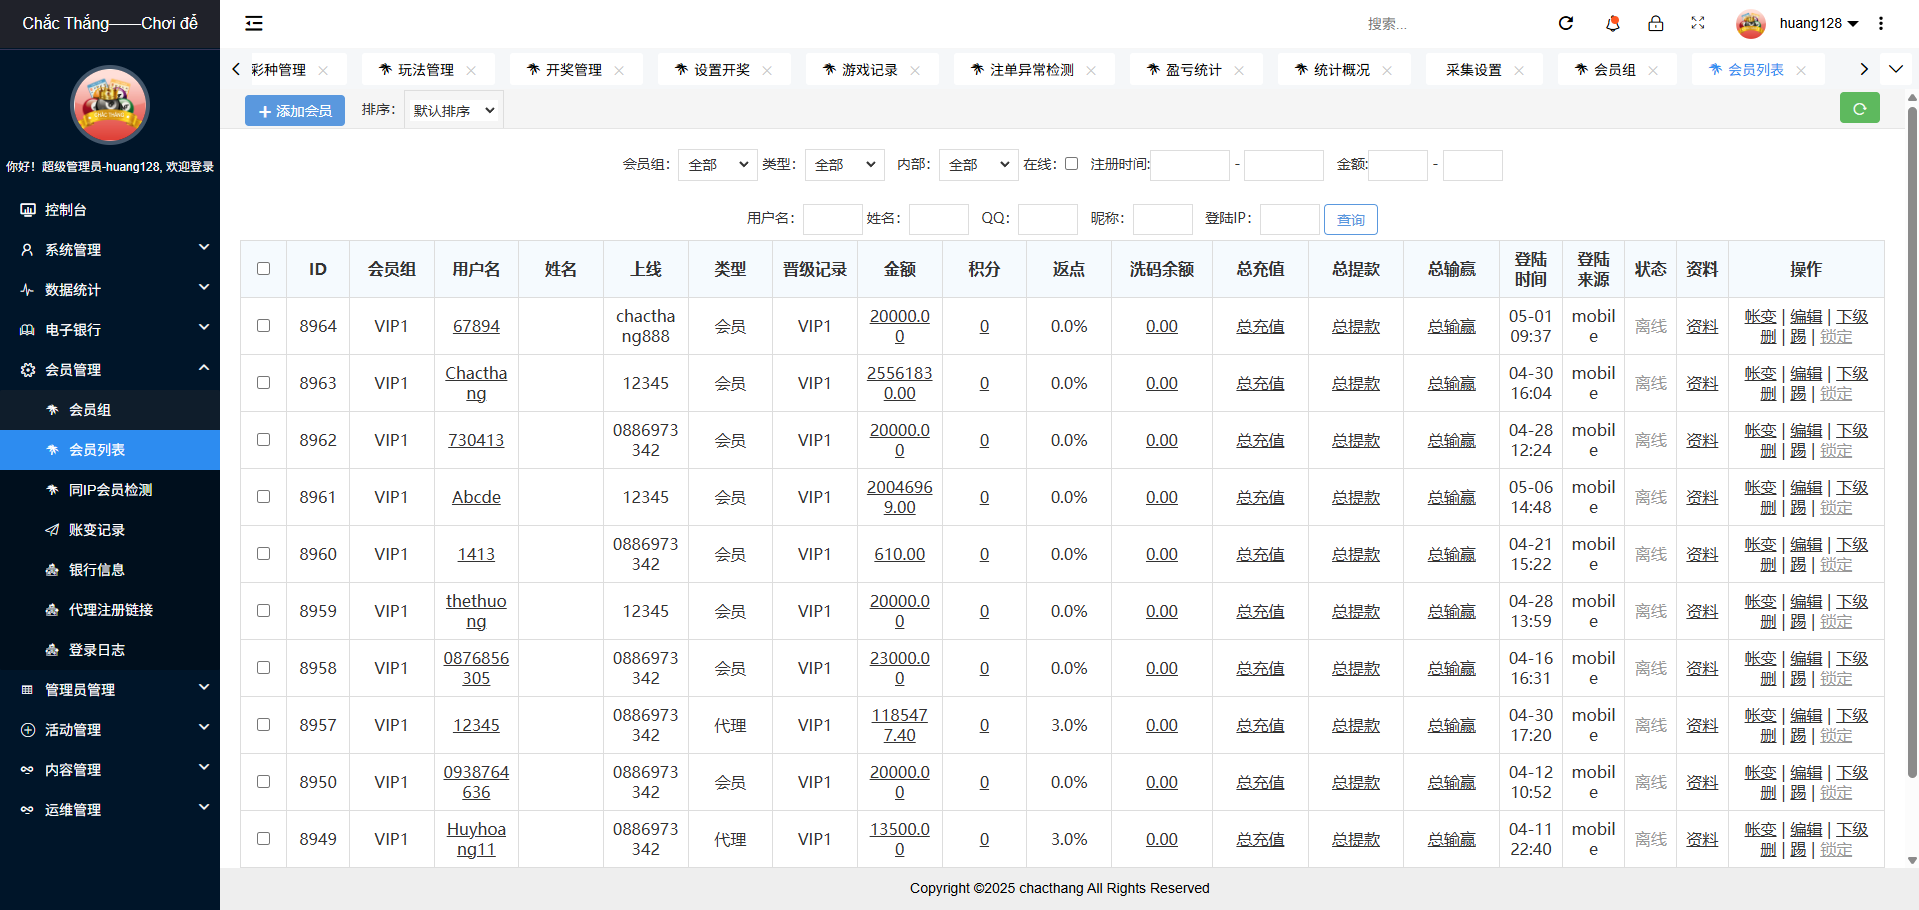1919x910 pixels.
Task: Enable the 在线 online filter checkbox
Action: 1071,164
